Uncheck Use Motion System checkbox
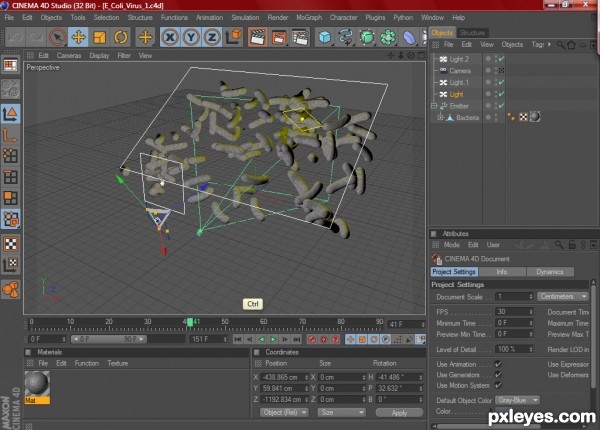 (498, 385)
